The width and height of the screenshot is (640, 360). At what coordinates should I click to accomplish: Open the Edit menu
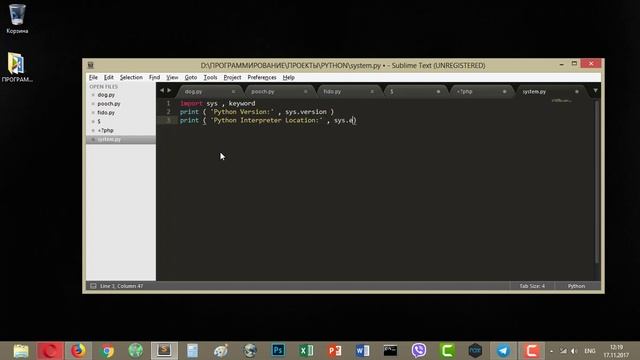click(x=109, y=78)
